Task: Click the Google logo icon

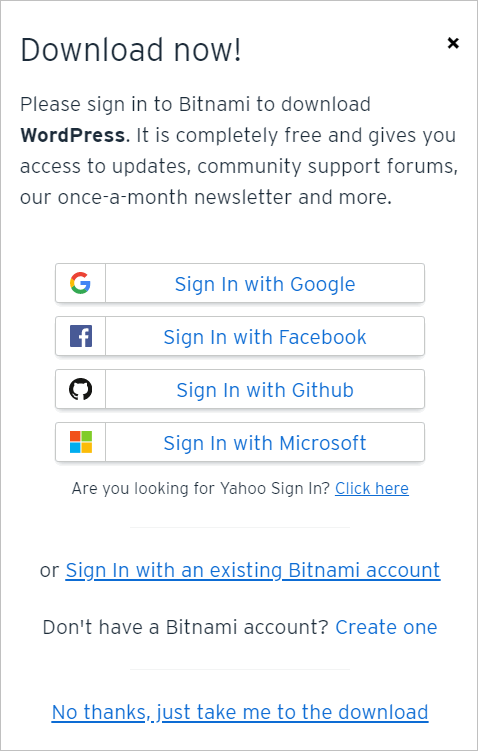Action: [x=80, y=283]
